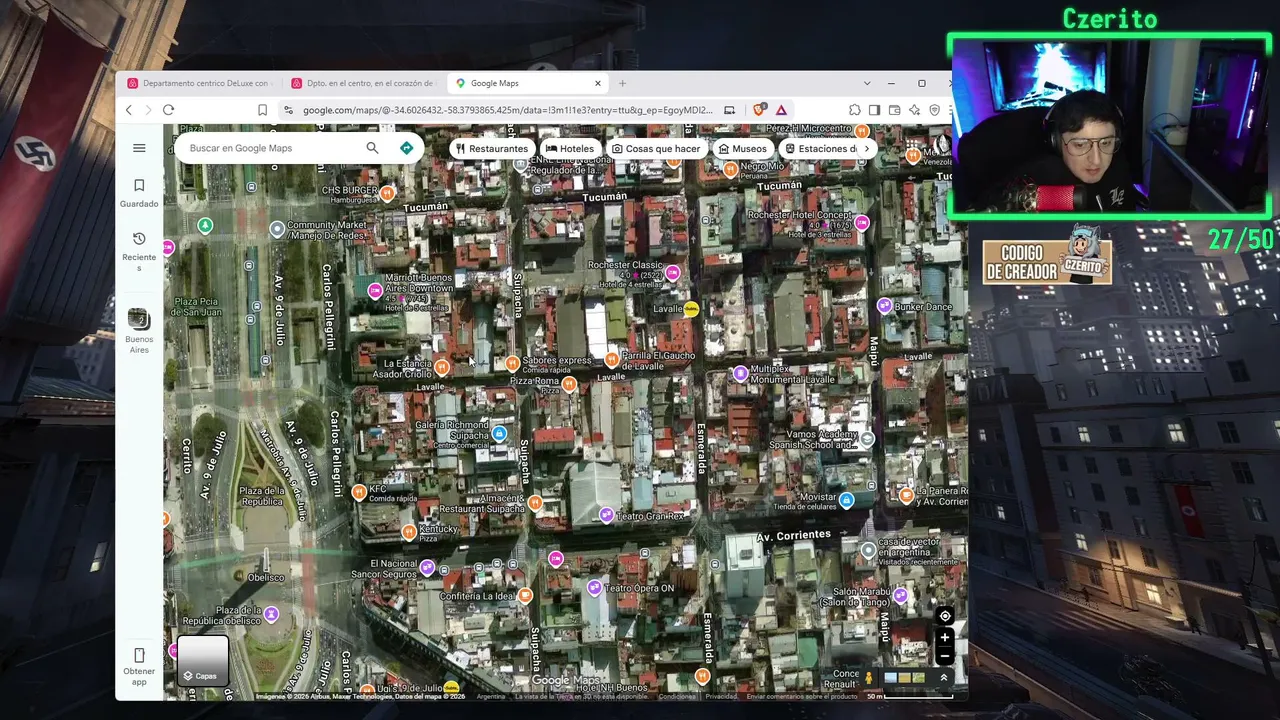Image resolution: width=1280 pixels, height=720 pixels.
Task: Open the Bunker Dance marker
Action: tap(884, 305)
